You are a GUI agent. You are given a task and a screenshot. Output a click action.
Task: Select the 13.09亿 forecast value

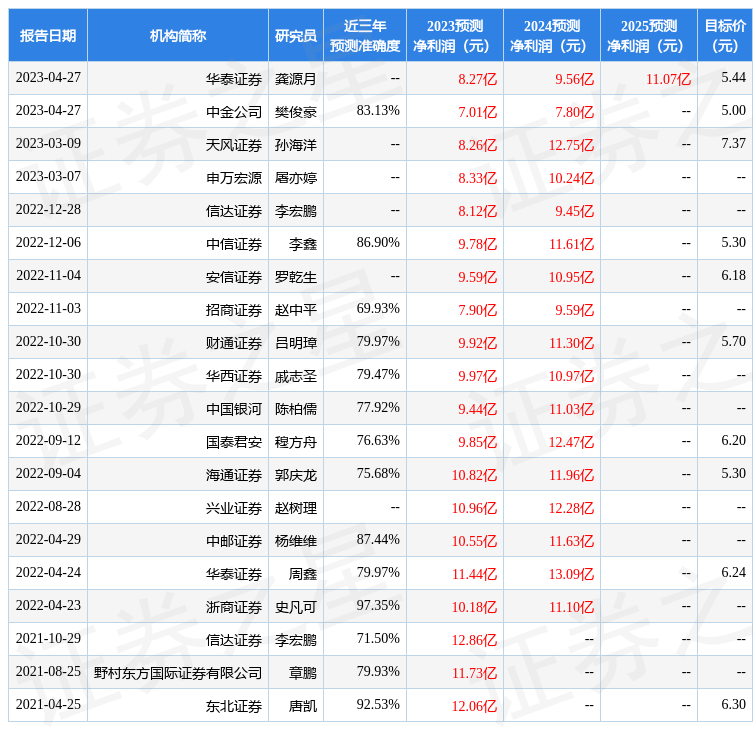click(571, 574)
